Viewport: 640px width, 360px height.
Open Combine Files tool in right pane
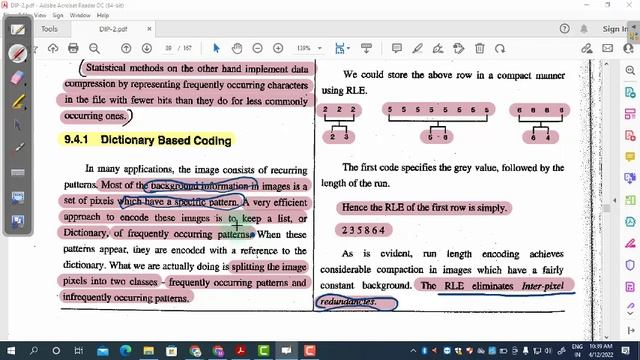pyautogui.click(x=630, y=178)
